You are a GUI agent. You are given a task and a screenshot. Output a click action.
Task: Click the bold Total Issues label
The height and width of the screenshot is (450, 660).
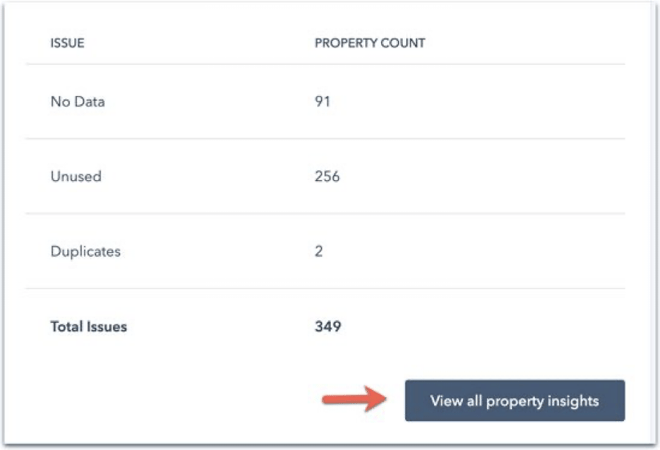pyautogui.click(x=88, y=327)
